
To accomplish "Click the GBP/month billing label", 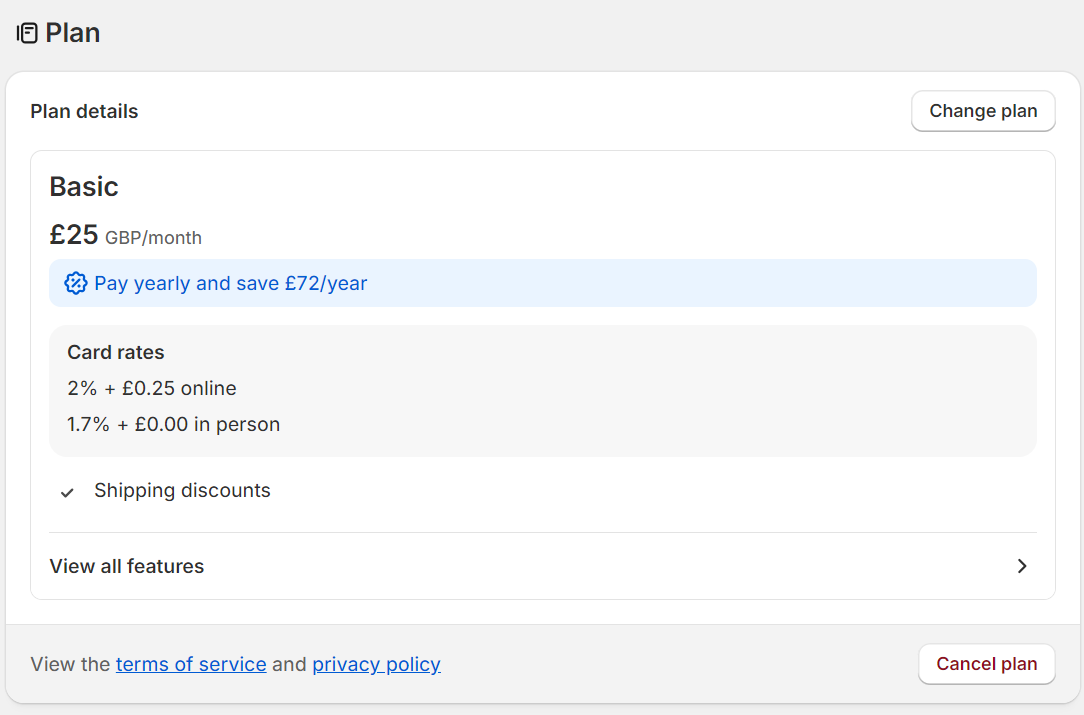I will click(x=153, y=238).
